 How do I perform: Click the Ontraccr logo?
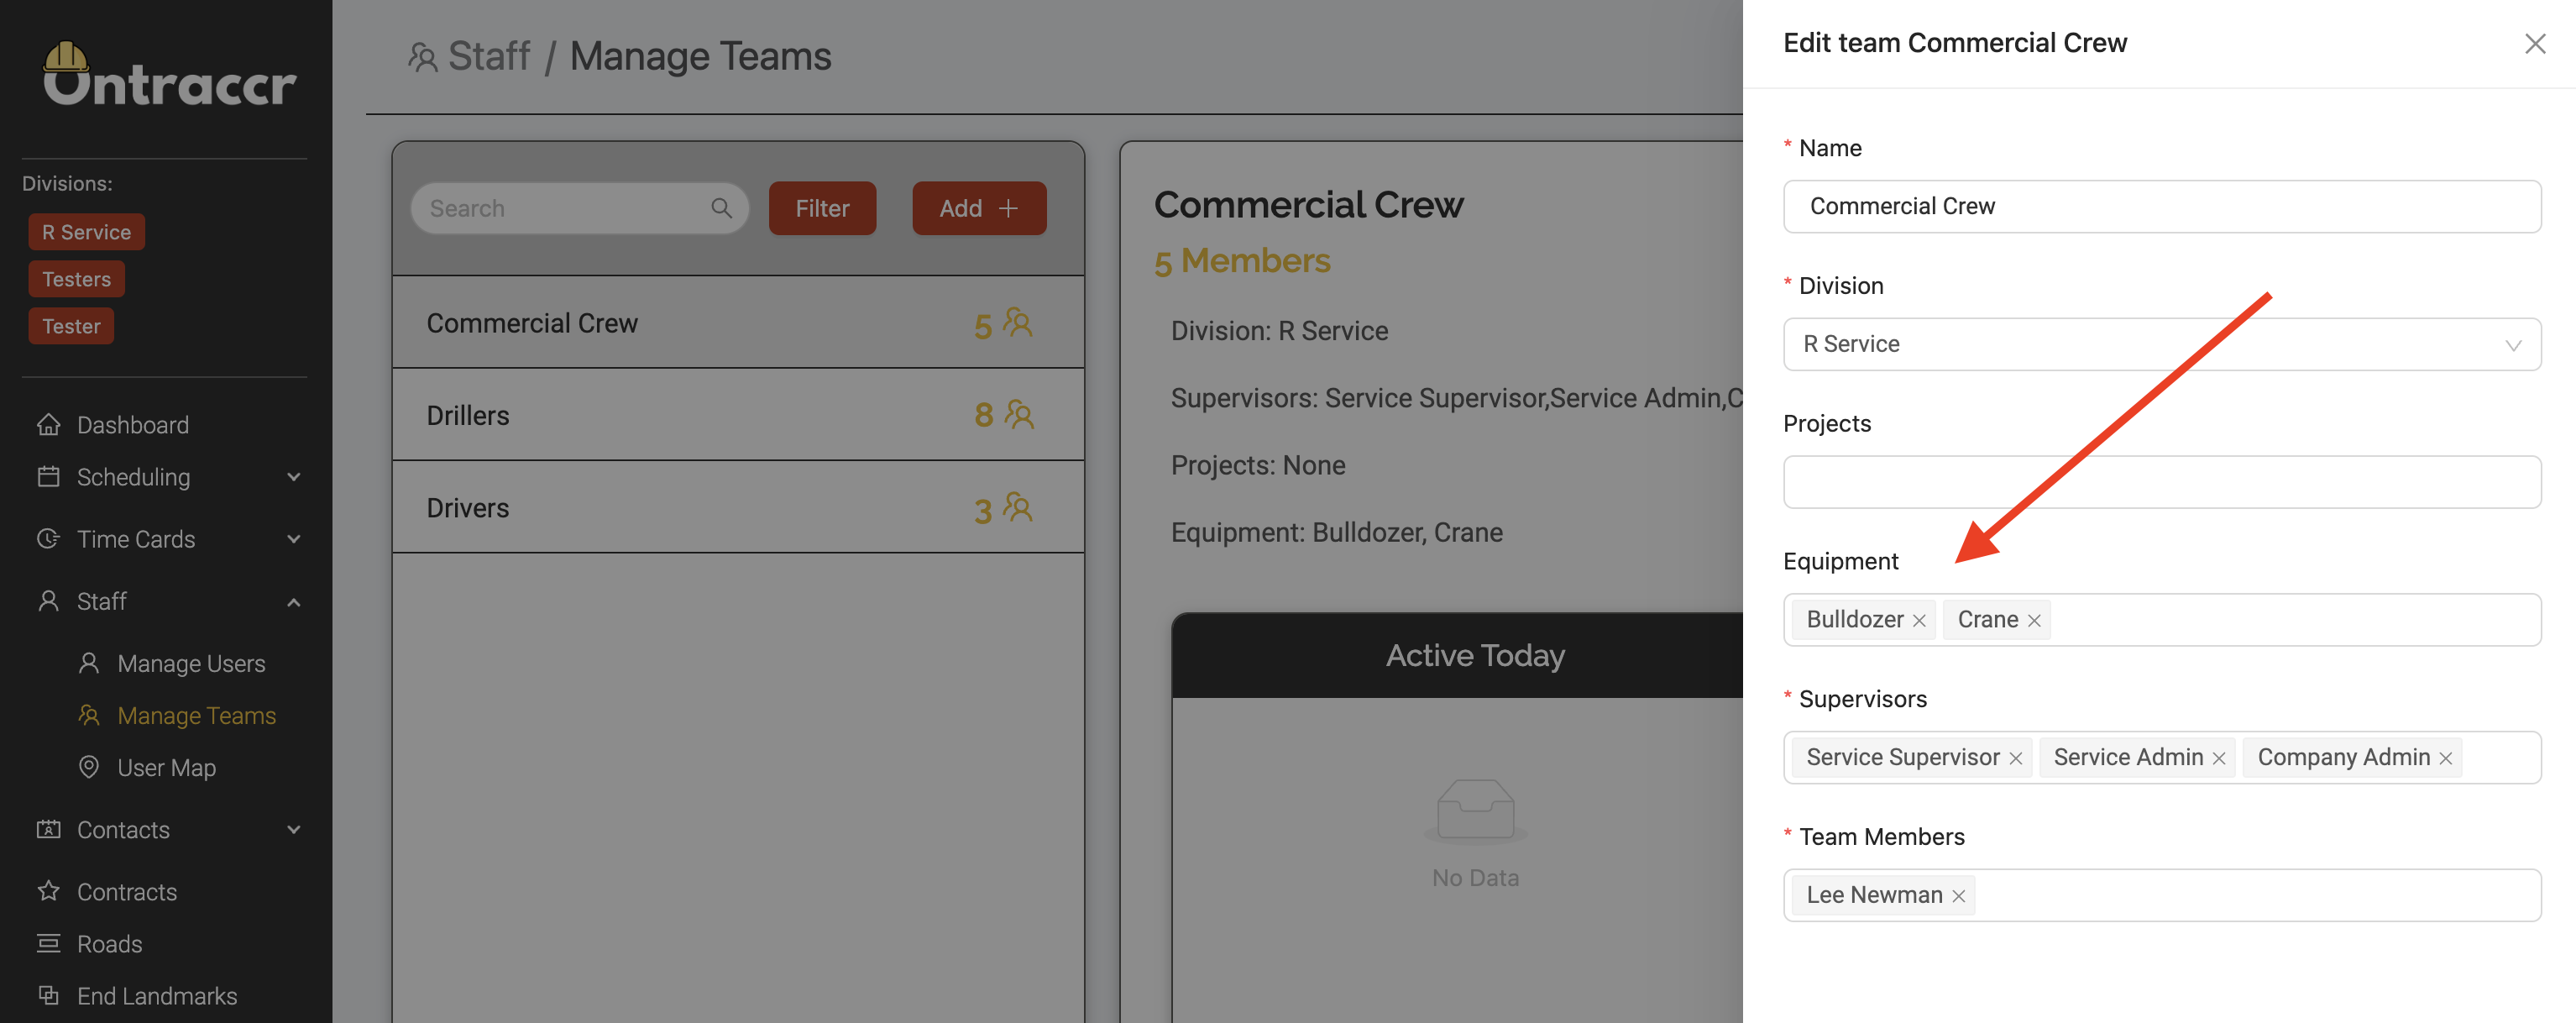coord(168,76)
